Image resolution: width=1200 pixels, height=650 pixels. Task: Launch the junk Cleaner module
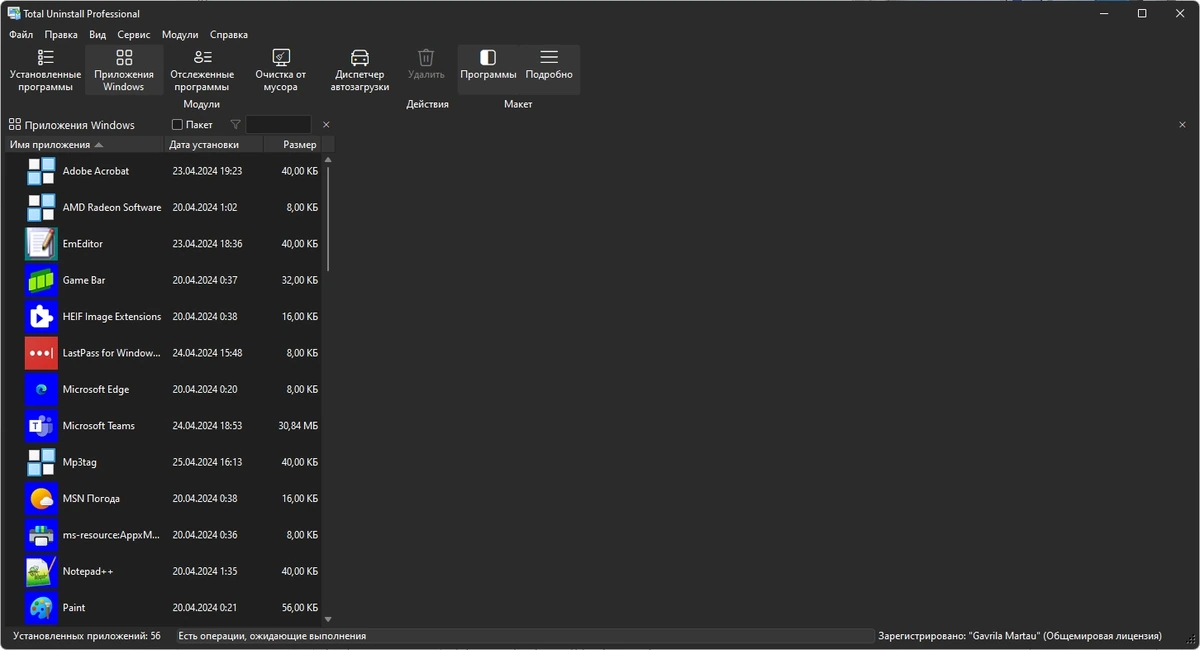[x=281, y=70]
